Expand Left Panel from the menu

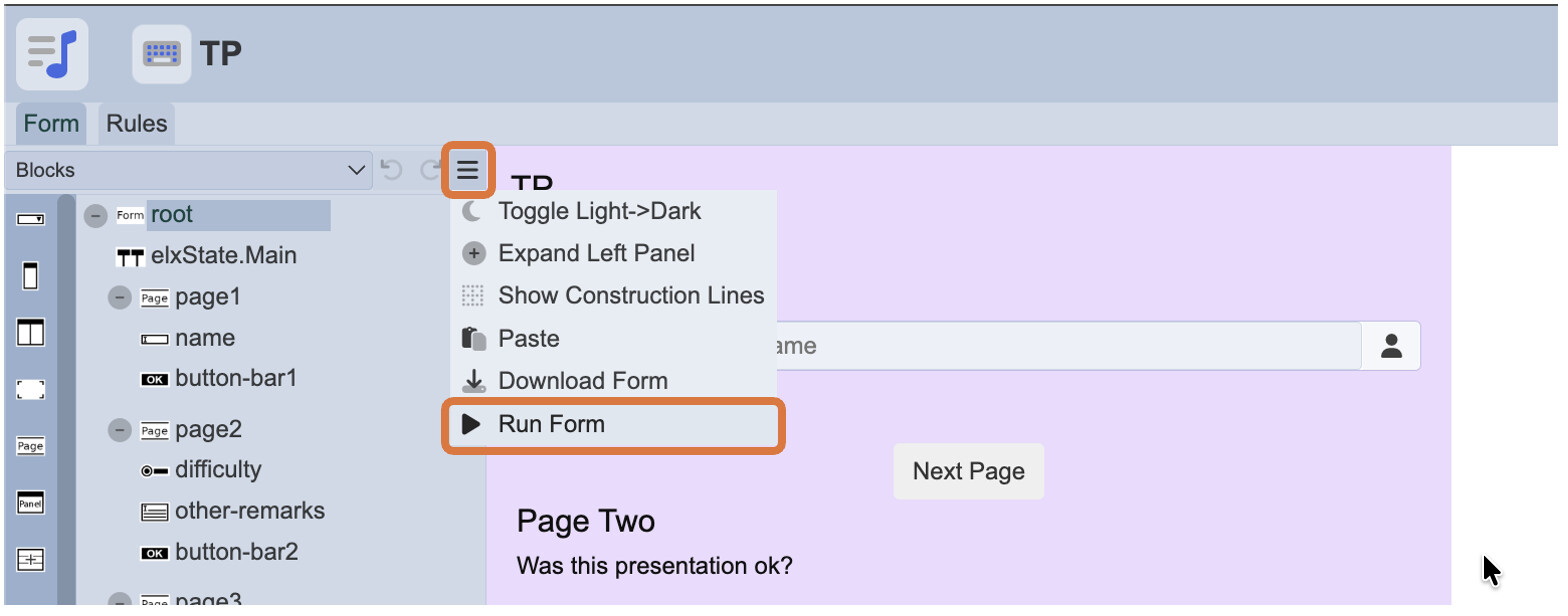click(x=596, y=254)
